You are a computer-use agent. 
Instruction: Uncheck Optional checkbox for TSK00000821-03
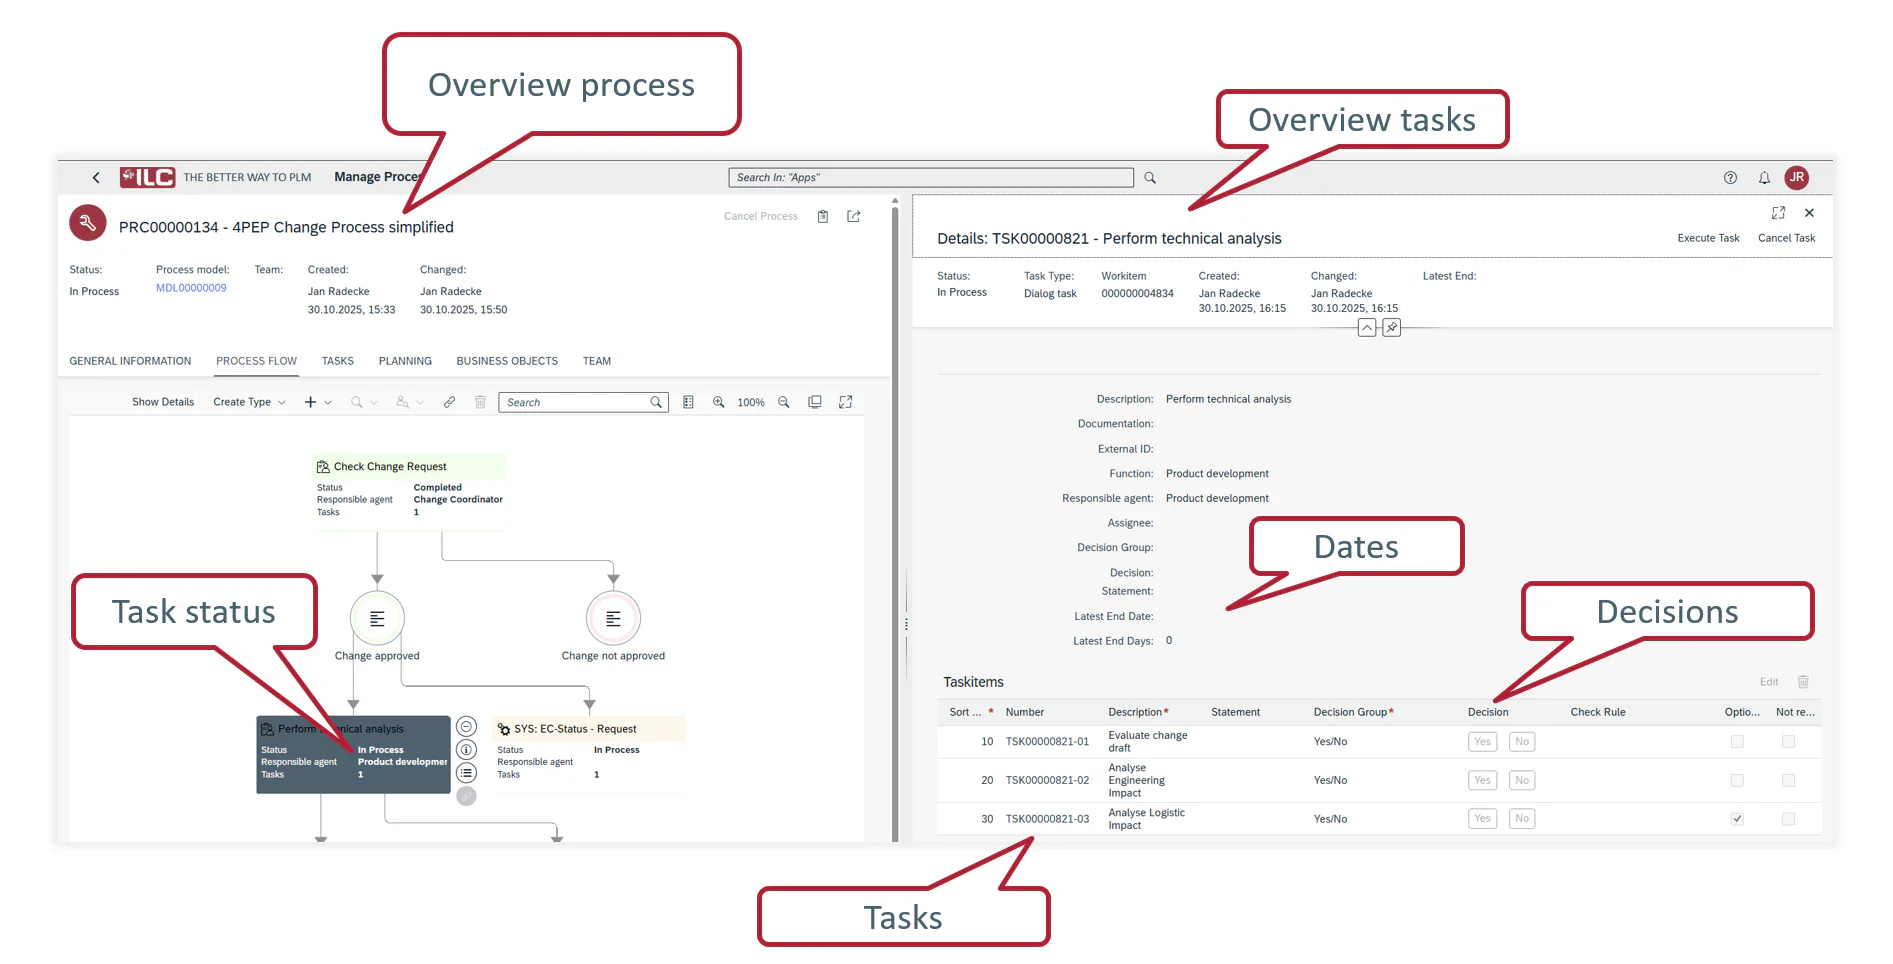[1737, 819]
